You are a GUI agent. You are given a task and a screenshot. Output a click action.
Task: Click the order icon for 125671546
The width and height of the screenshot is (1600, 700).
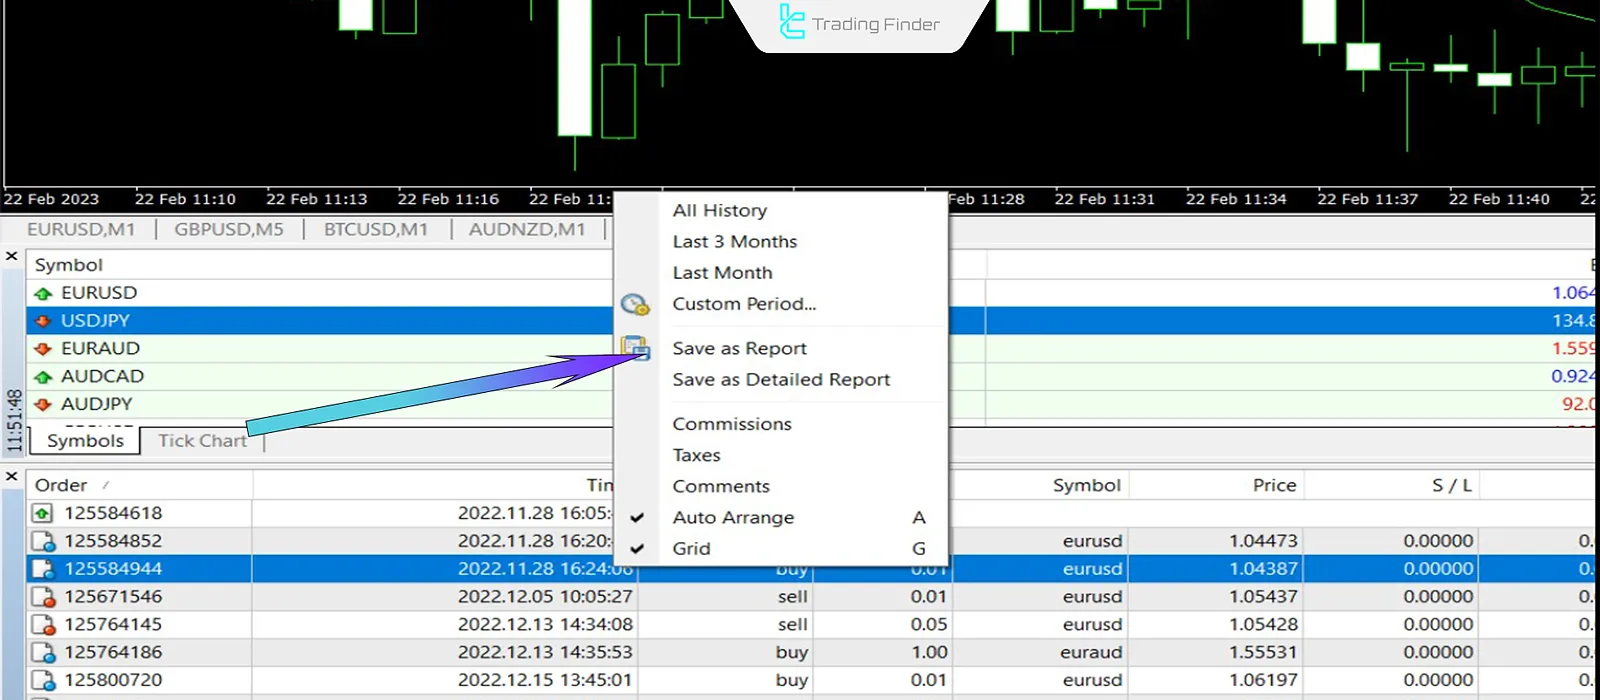[x=42, y=597]
